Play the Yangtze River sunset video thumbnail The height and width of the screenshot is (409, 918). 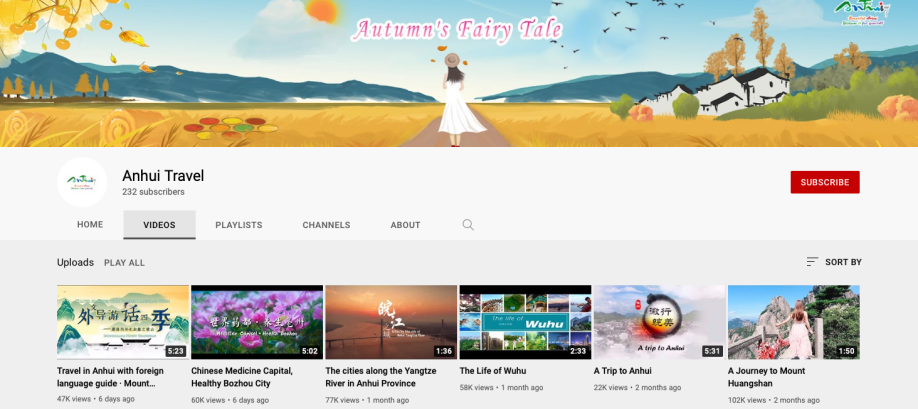tap(391, 322)
